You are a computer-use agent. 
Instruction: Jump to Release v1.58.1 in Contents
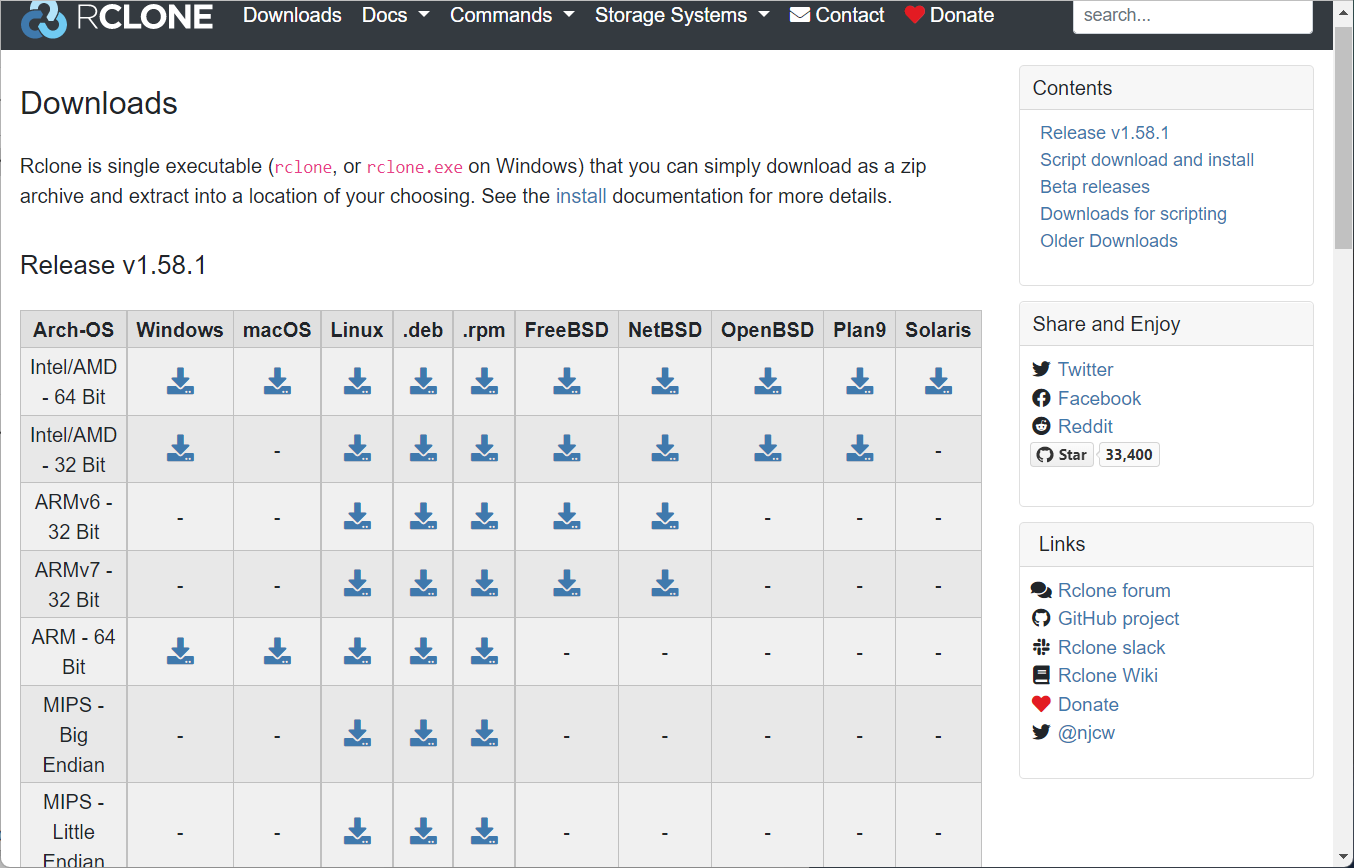(x=1104, y=133)
